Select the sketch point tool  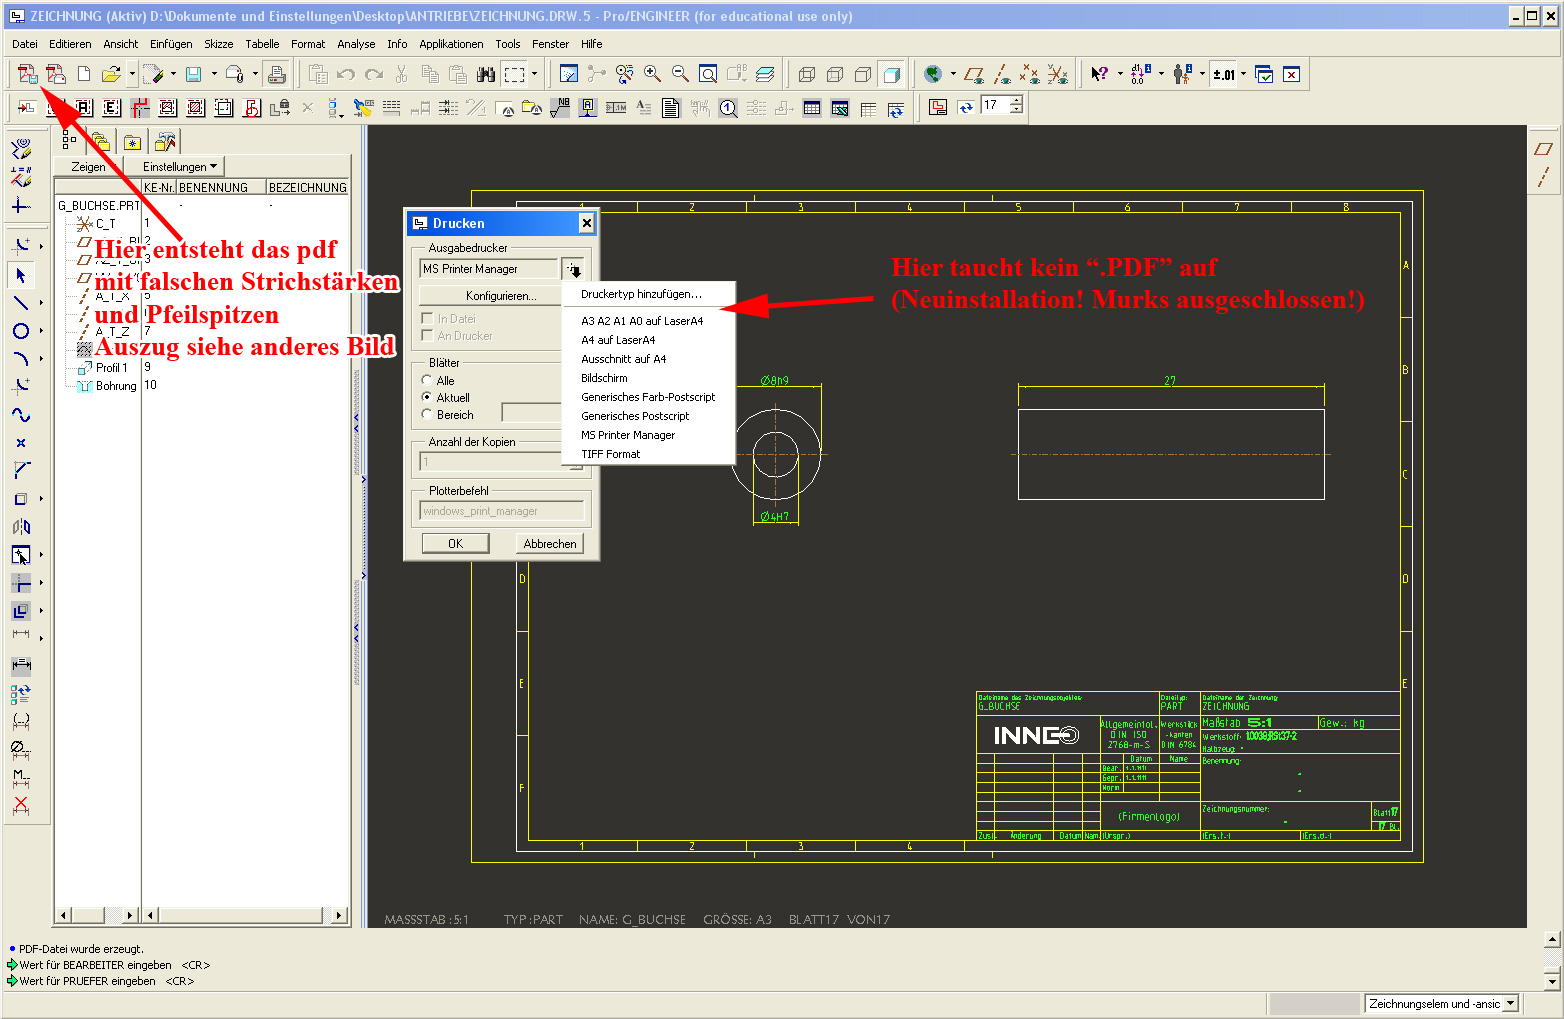[21, 443]
